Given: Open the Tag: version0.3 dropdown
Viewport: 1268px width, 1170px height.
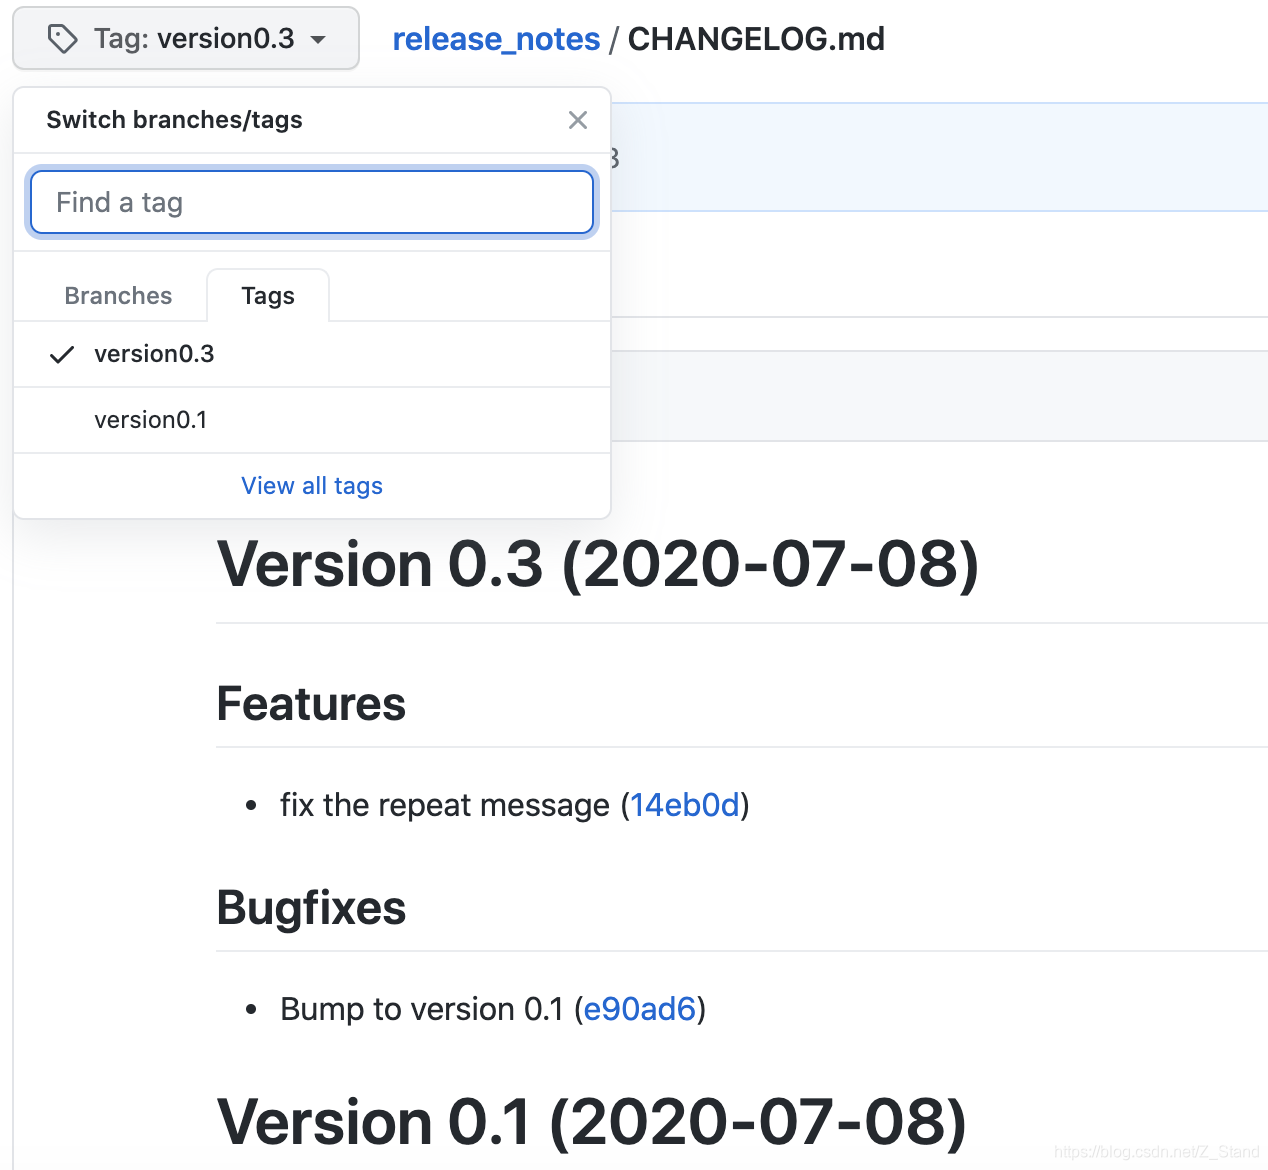Looking at the screenshot, I should coord(185,38).
